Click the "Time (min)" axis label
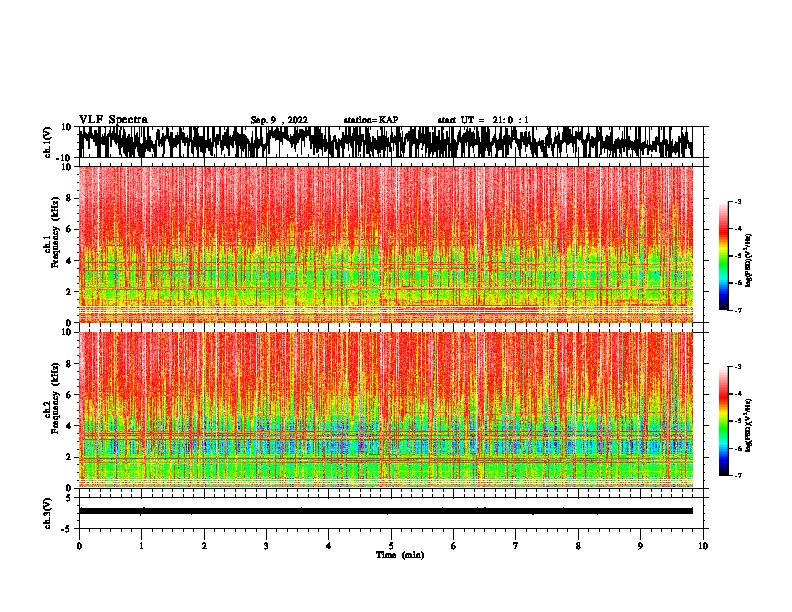Screen dimensions: 792x612 (400, 555)
